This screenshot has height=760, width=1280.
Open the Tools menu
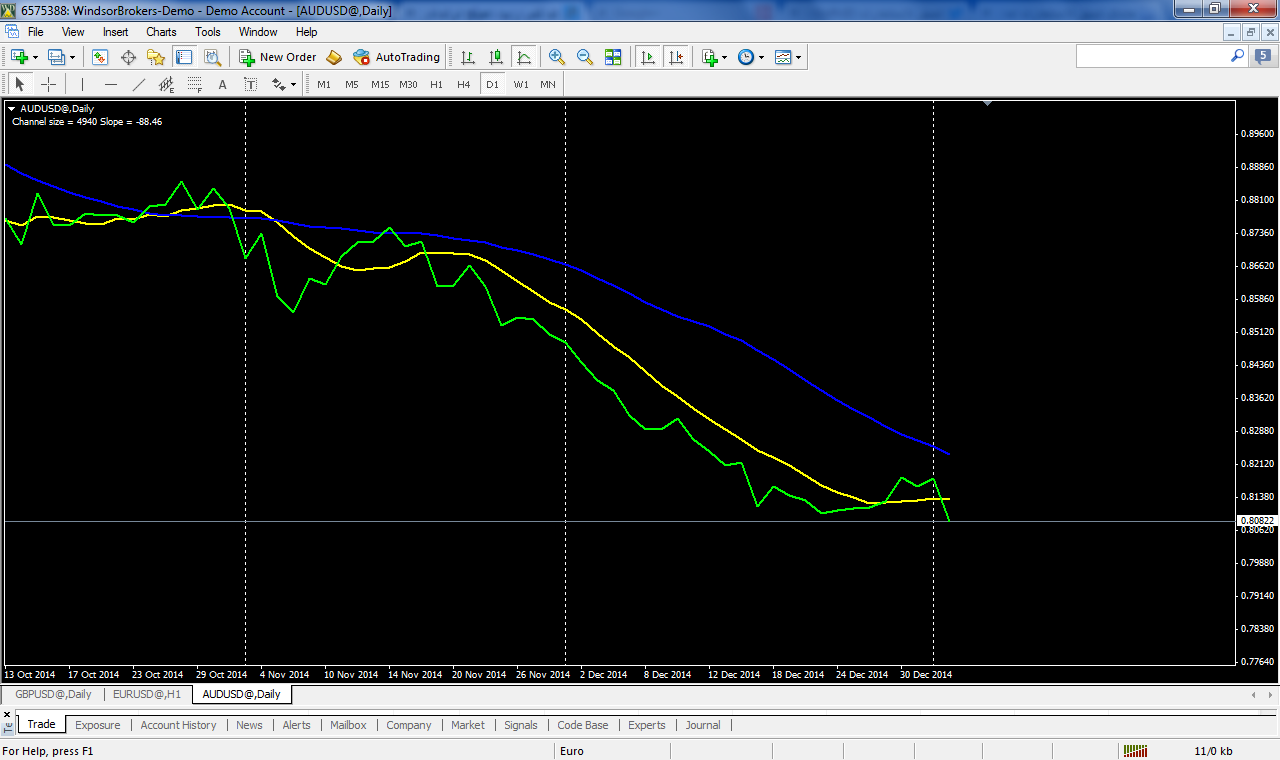(x=208, y=32)
